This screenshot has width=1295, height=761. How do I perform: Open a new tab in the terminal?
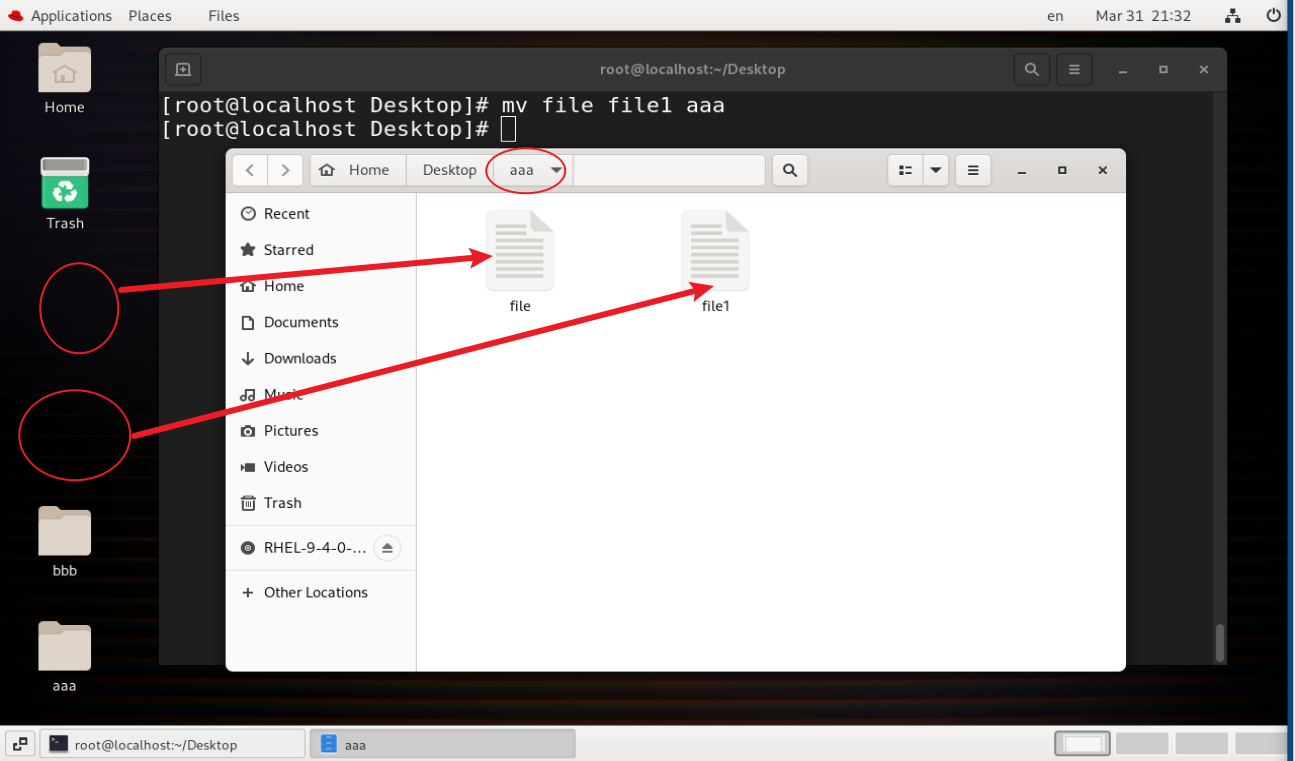[x=183, y=70]
